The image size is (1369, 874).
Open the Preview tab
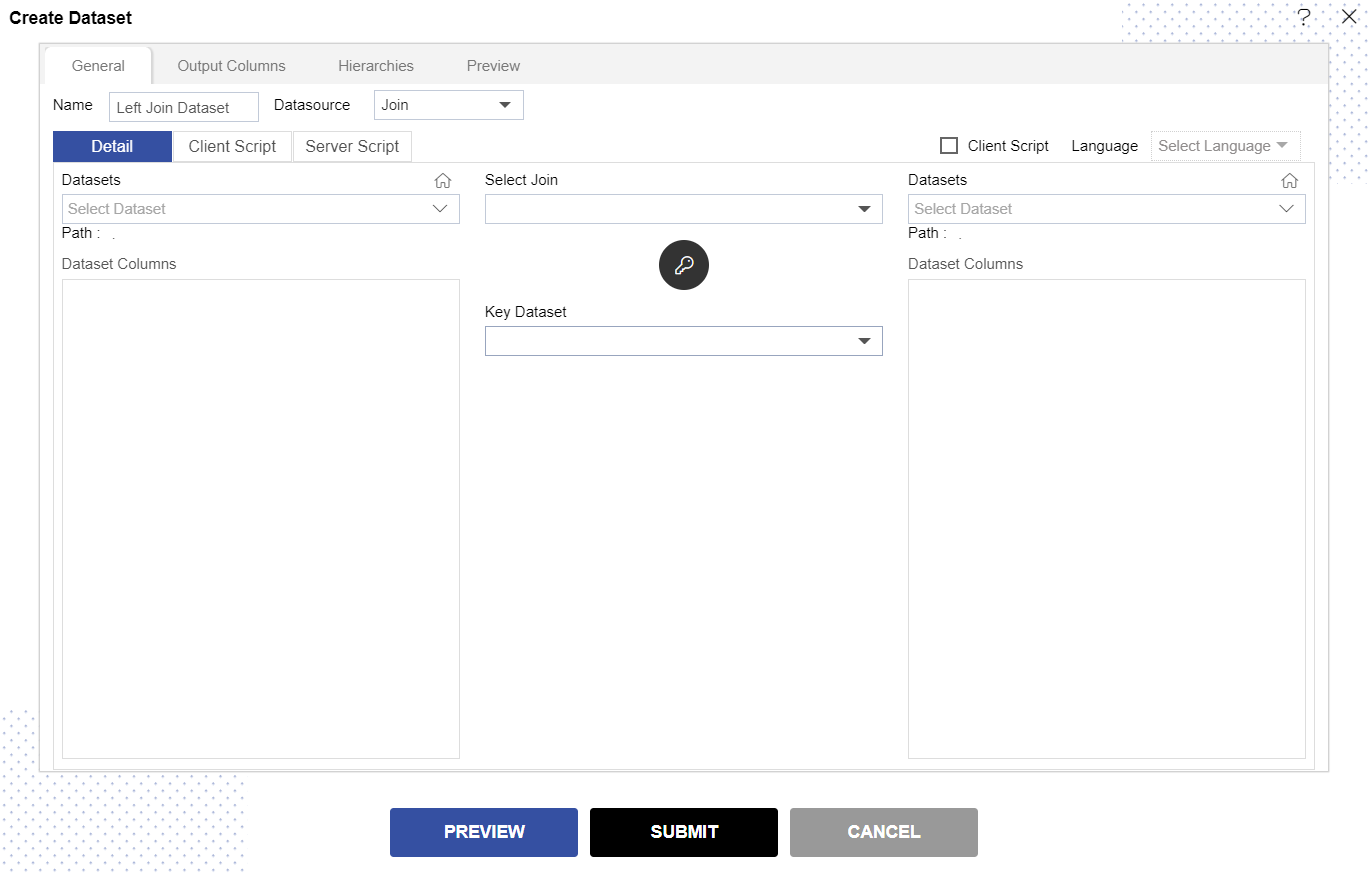(x=493, y=66)
